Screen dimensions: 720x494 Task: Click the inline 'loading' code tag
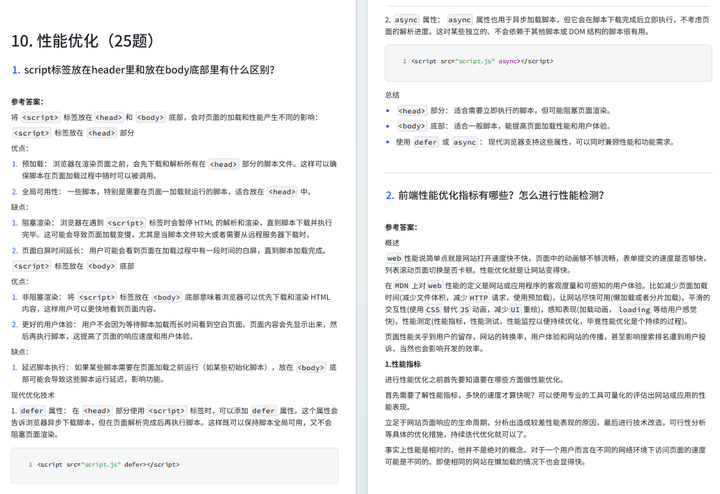click(x=634, y=310)
